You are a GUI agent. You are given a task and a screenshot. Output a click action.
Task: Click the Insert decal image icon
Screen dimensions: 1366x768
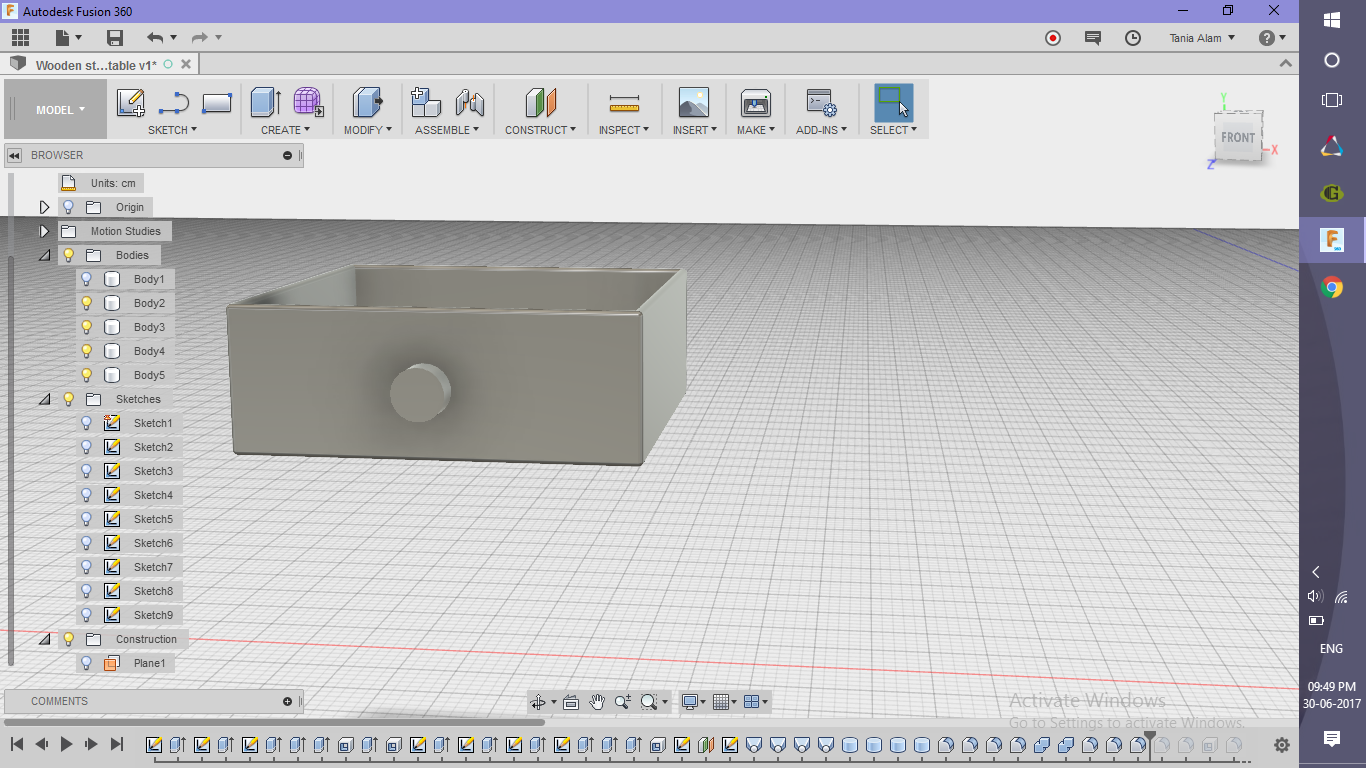pos(693,103)
